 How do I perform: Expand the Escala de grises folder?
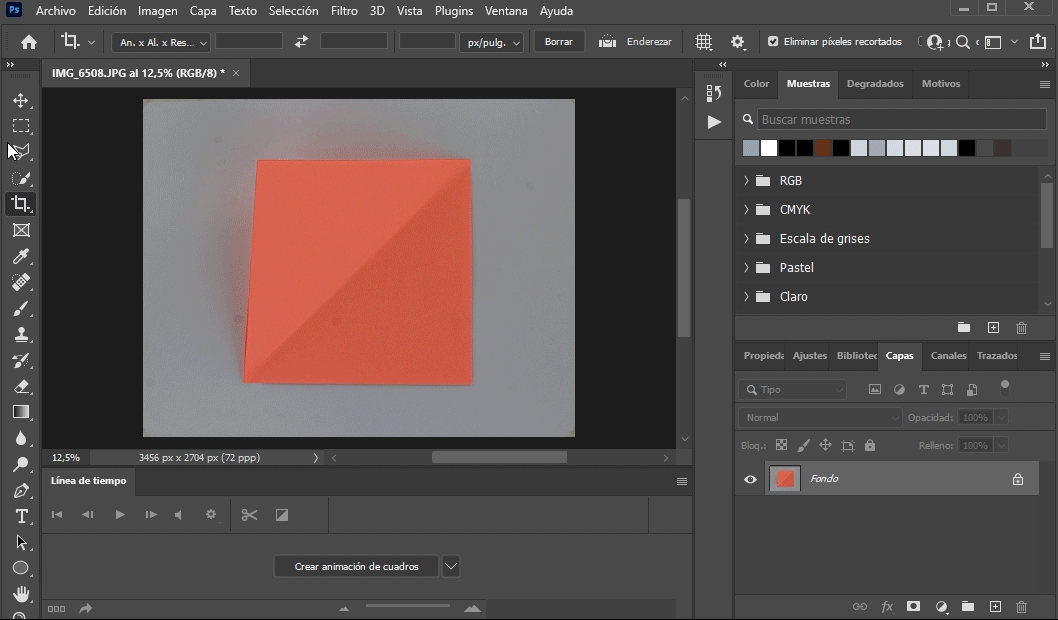745,238
